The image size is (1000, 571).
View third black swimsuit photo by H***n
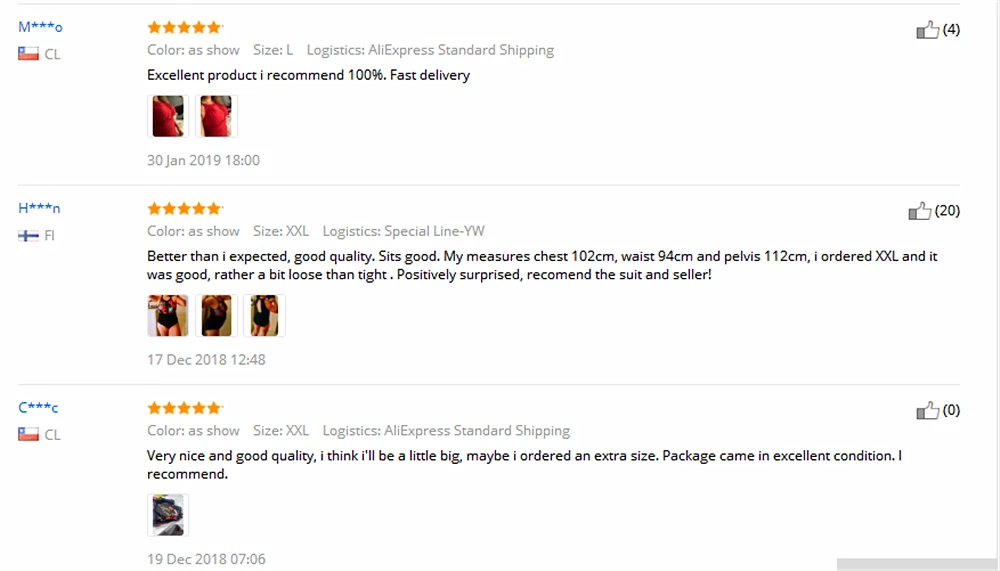click(x=264, y=315)
